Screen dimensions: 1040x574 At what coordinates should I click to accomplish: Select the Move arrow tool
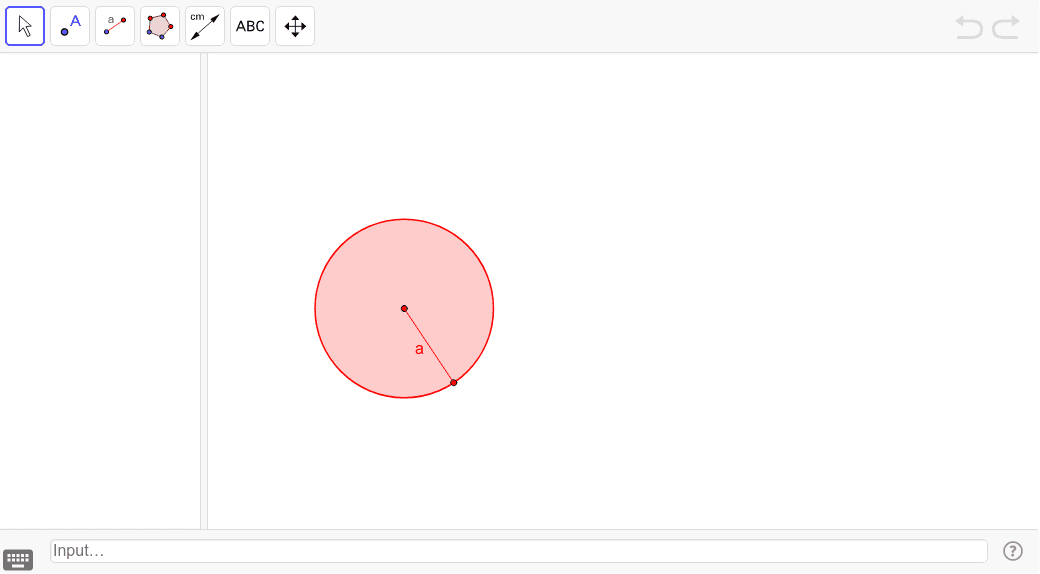(x=25, y=27)
